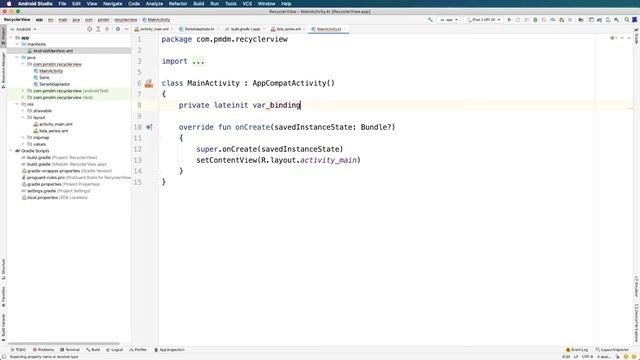Open the Pixel 2 API device dropdown
The image size is (640, 360).
(484, 20)
